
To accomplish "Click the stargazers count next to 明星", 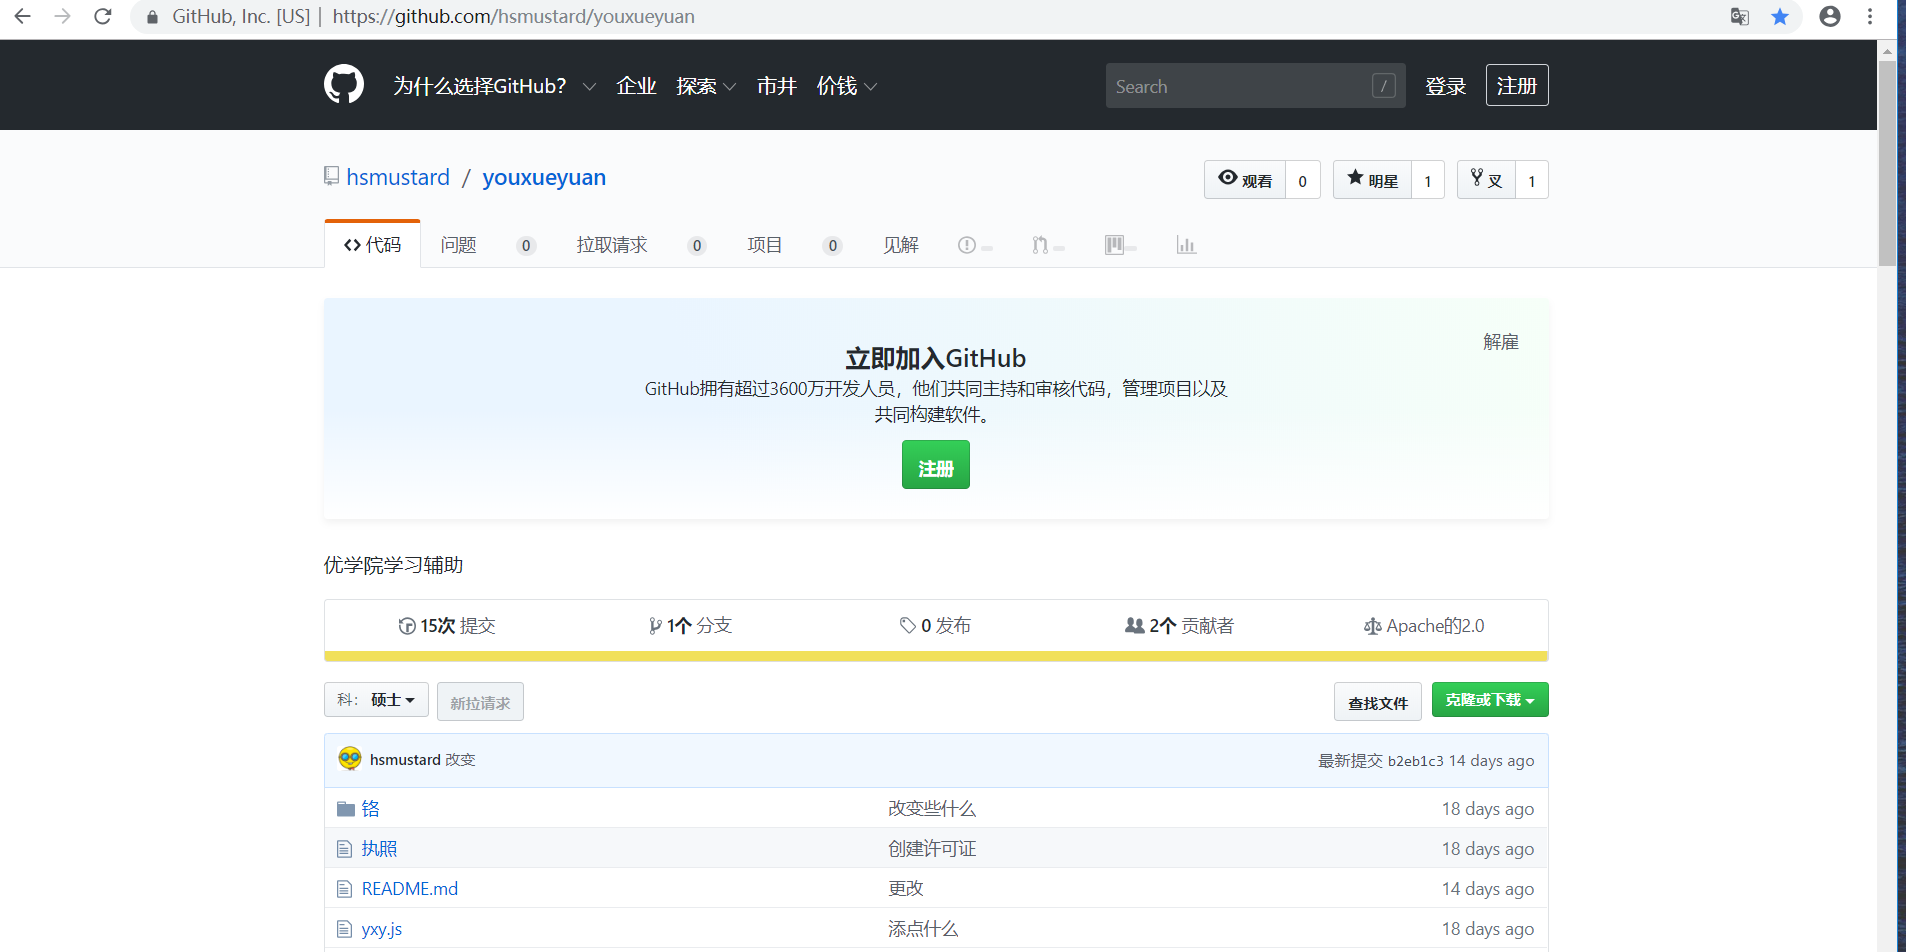I will point(1428,180).
